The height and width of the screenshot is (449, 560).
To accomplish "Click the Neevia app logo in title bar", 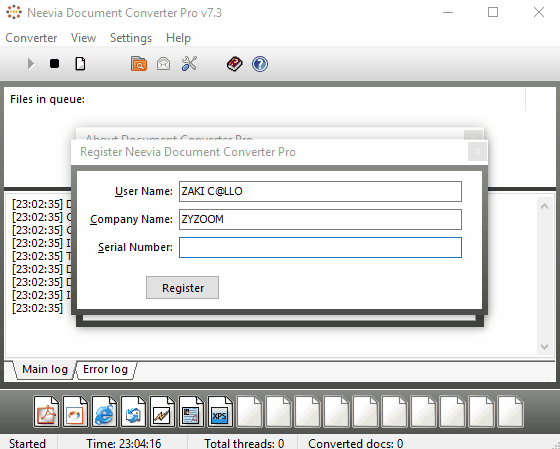I will tap(14, 12).
